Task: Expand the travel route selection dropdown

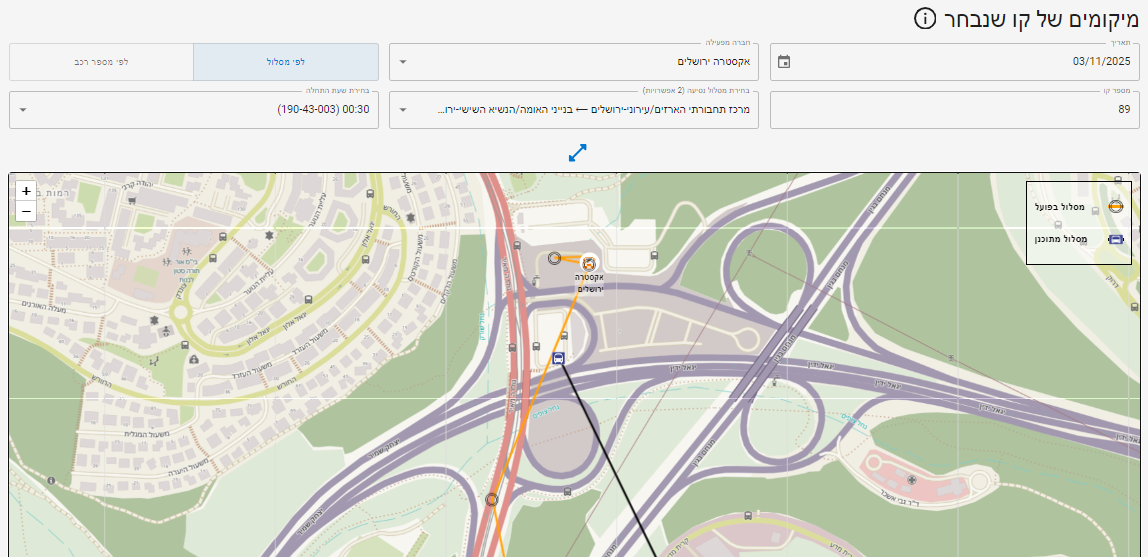Action: tap(574, 110)
